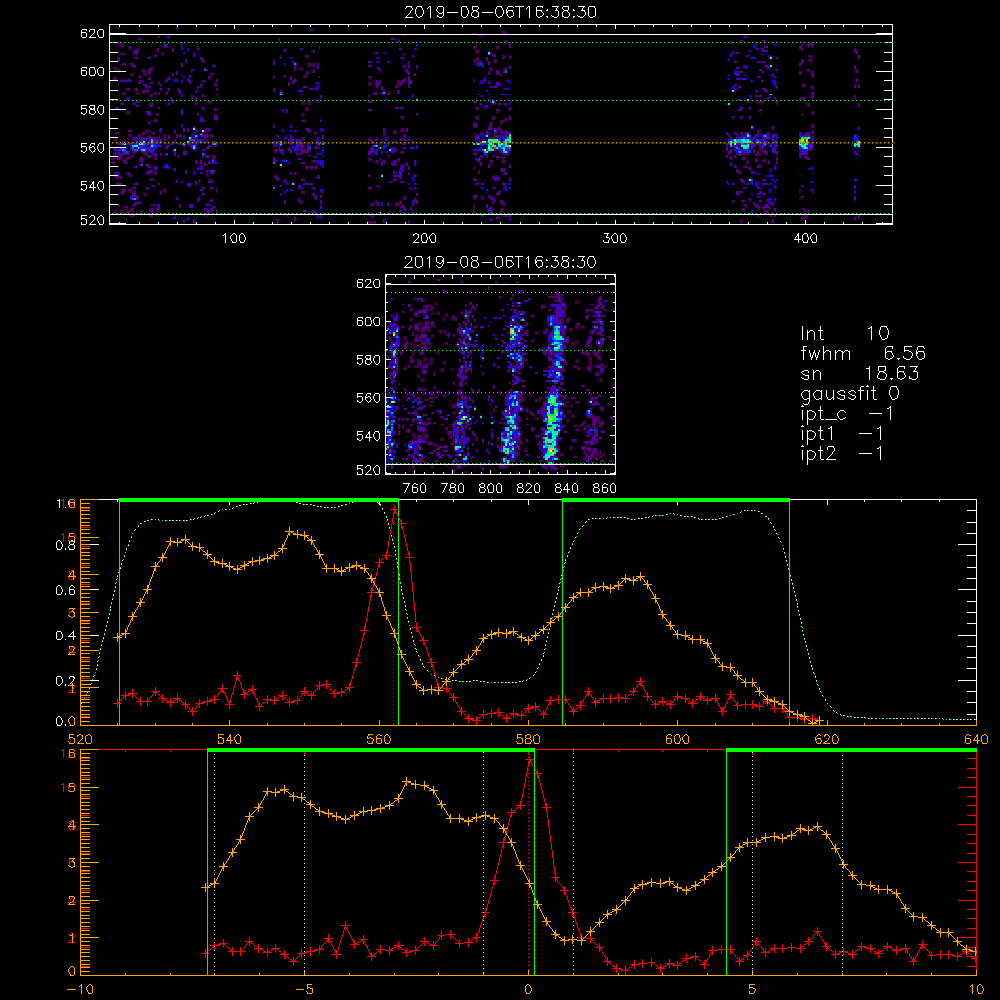
Task: Click y-axis label 540 on top spectrogram
Action: [x=92, y=186]
